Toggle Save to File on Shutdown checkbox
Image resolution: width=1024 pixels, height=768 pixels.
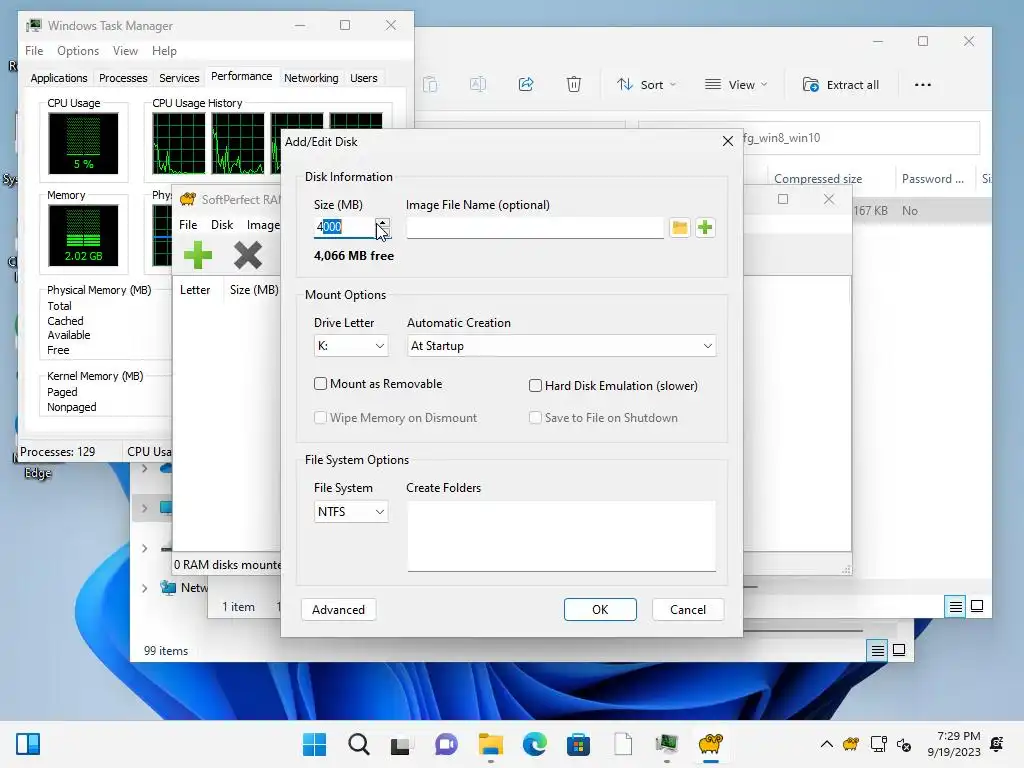[x=535, y=417]
